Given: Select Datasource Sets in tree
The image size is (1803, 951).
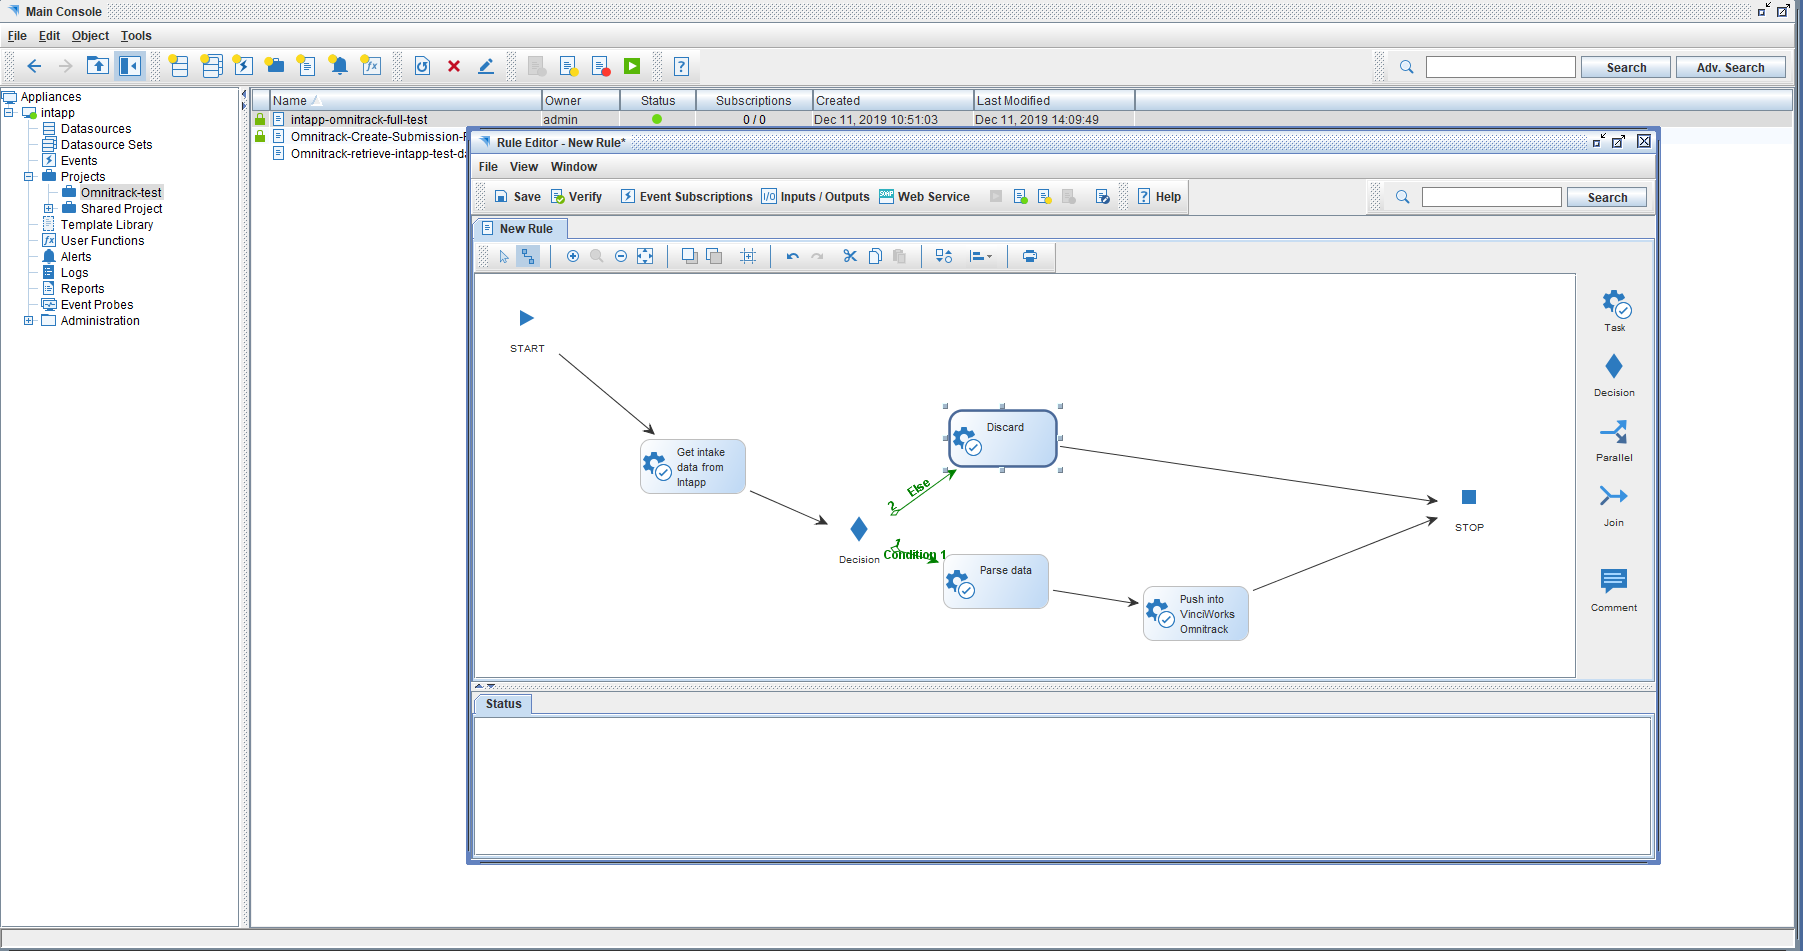Looking at the screenshot, I should pos(106,145).
